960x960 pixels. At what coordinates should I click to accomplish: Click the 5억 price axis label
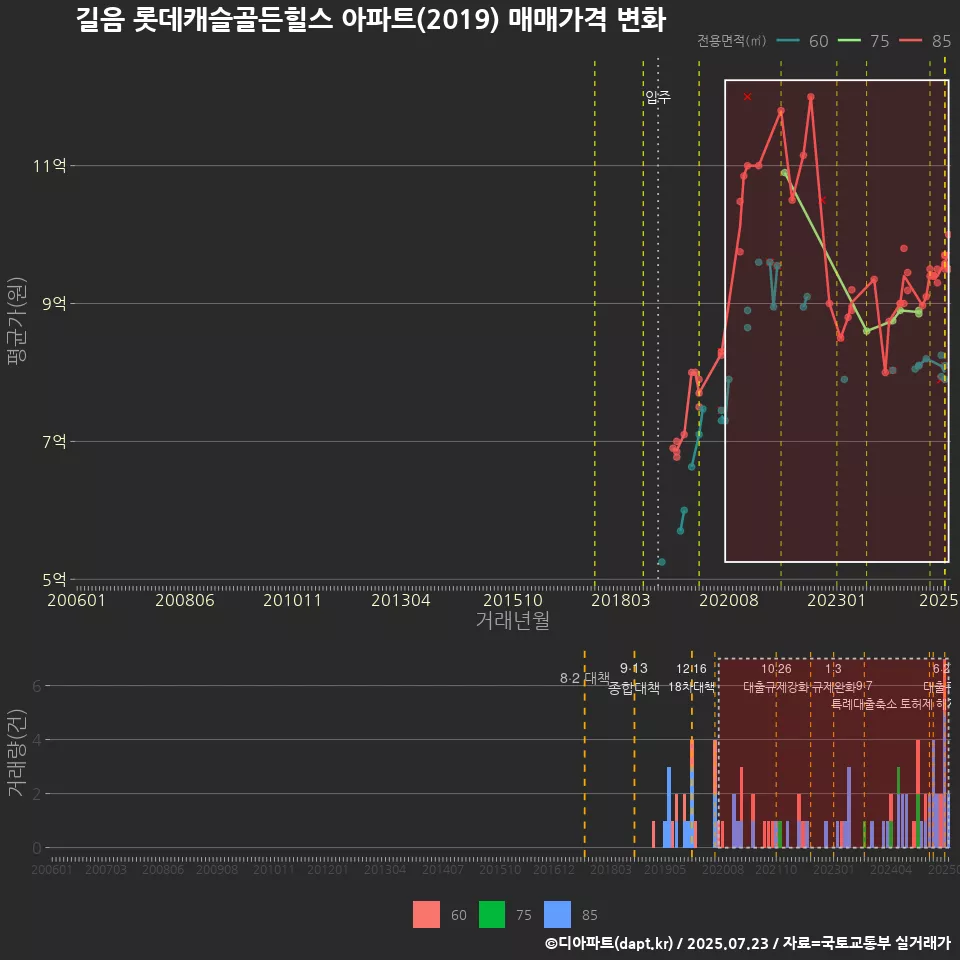click(x=54, y=579)
